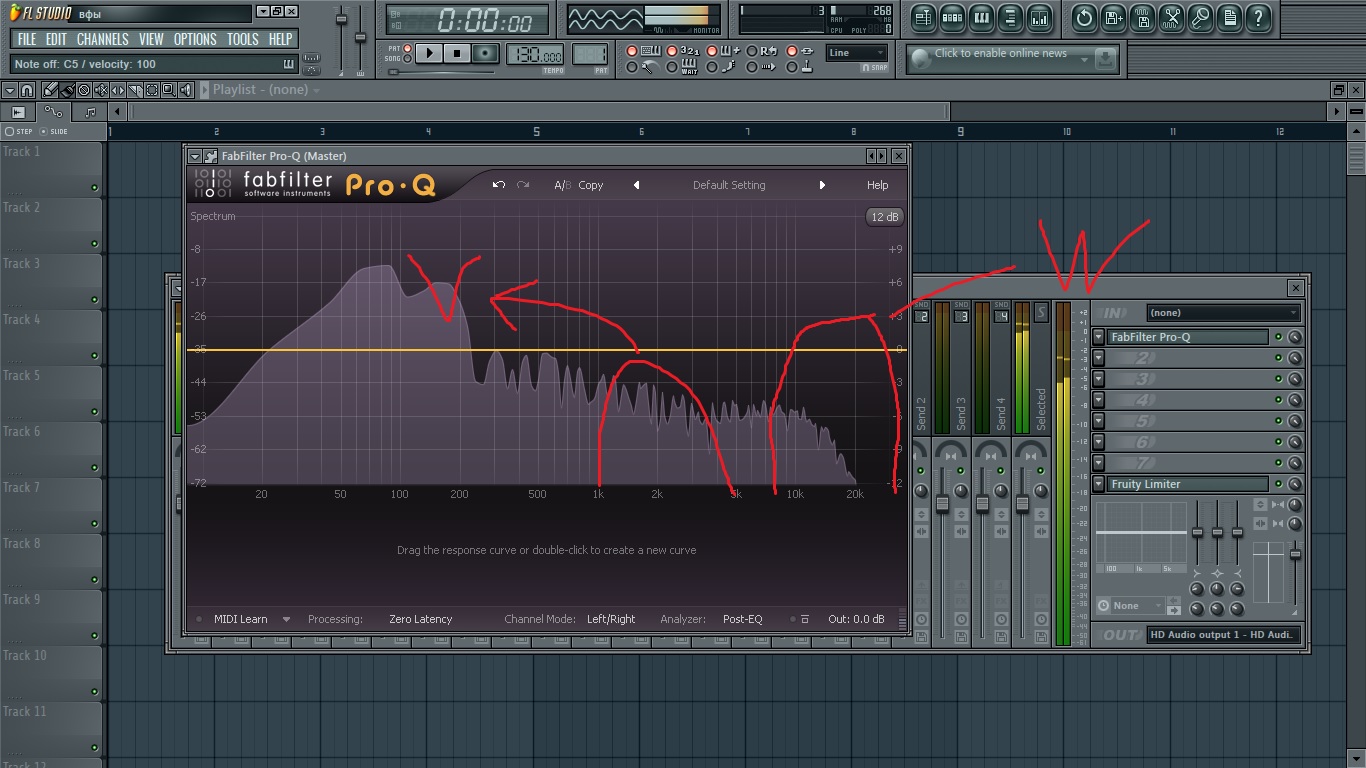Toggle the Playlist snap magnet icon
Image resolution: width=1366 pixels, height=768 pixels.
(x=27, y=90)
